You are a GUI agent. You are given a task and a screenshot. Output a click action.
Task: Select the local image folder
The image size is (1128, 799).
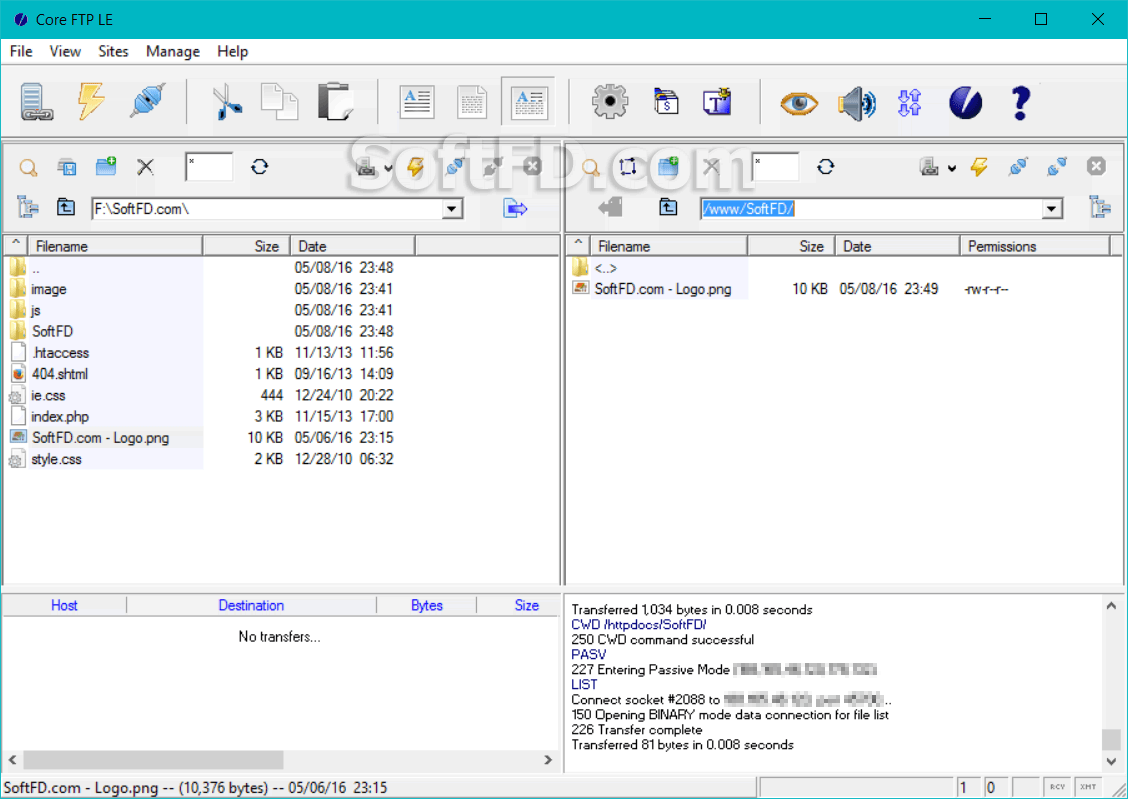[49, 289]
